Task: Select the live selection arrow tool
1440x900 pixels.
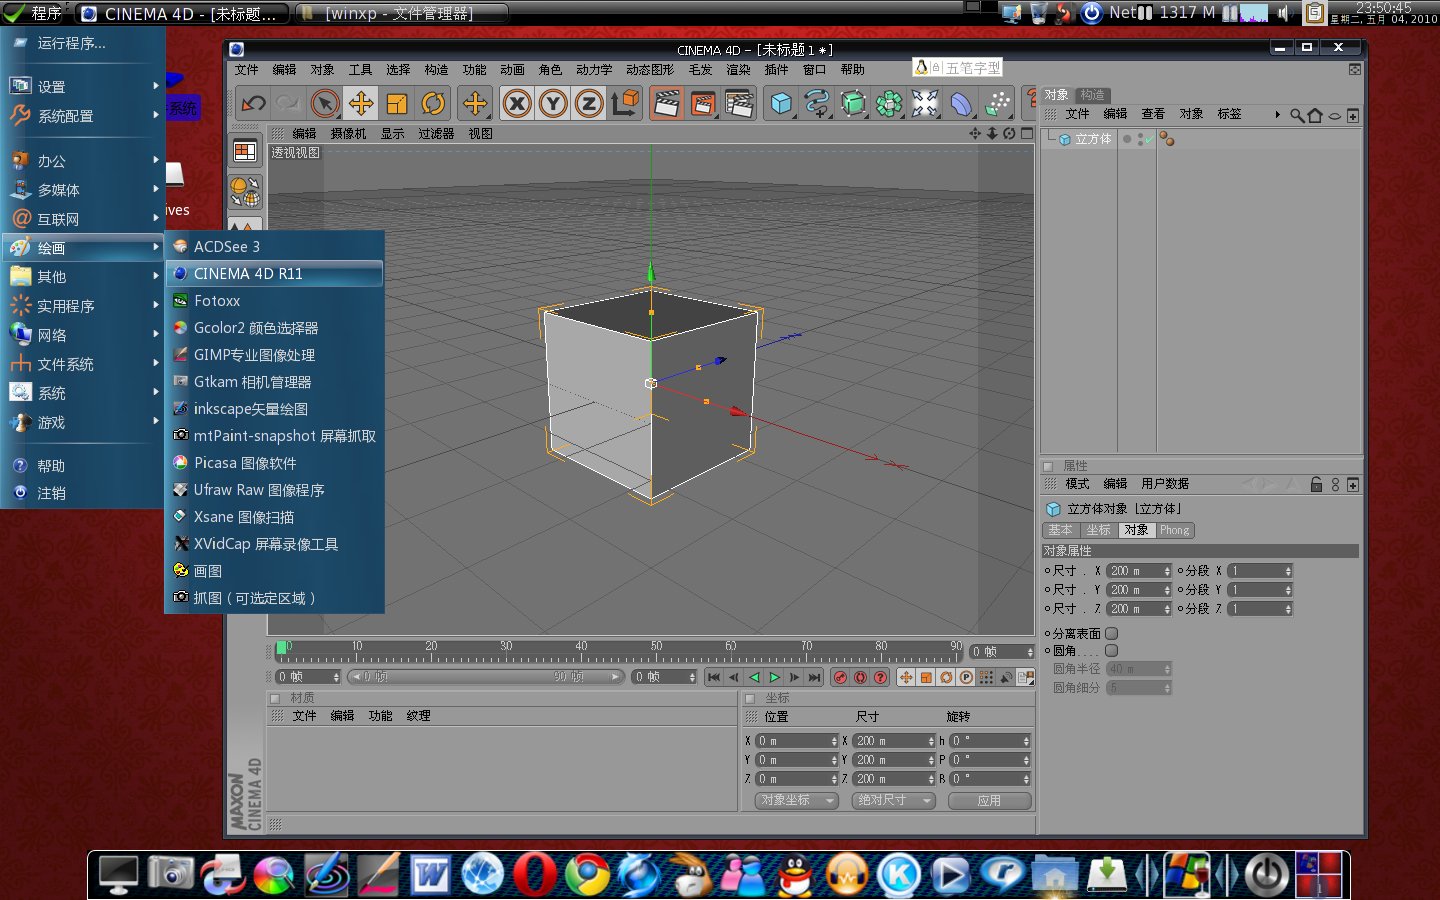Action: [x=325, y=103]
